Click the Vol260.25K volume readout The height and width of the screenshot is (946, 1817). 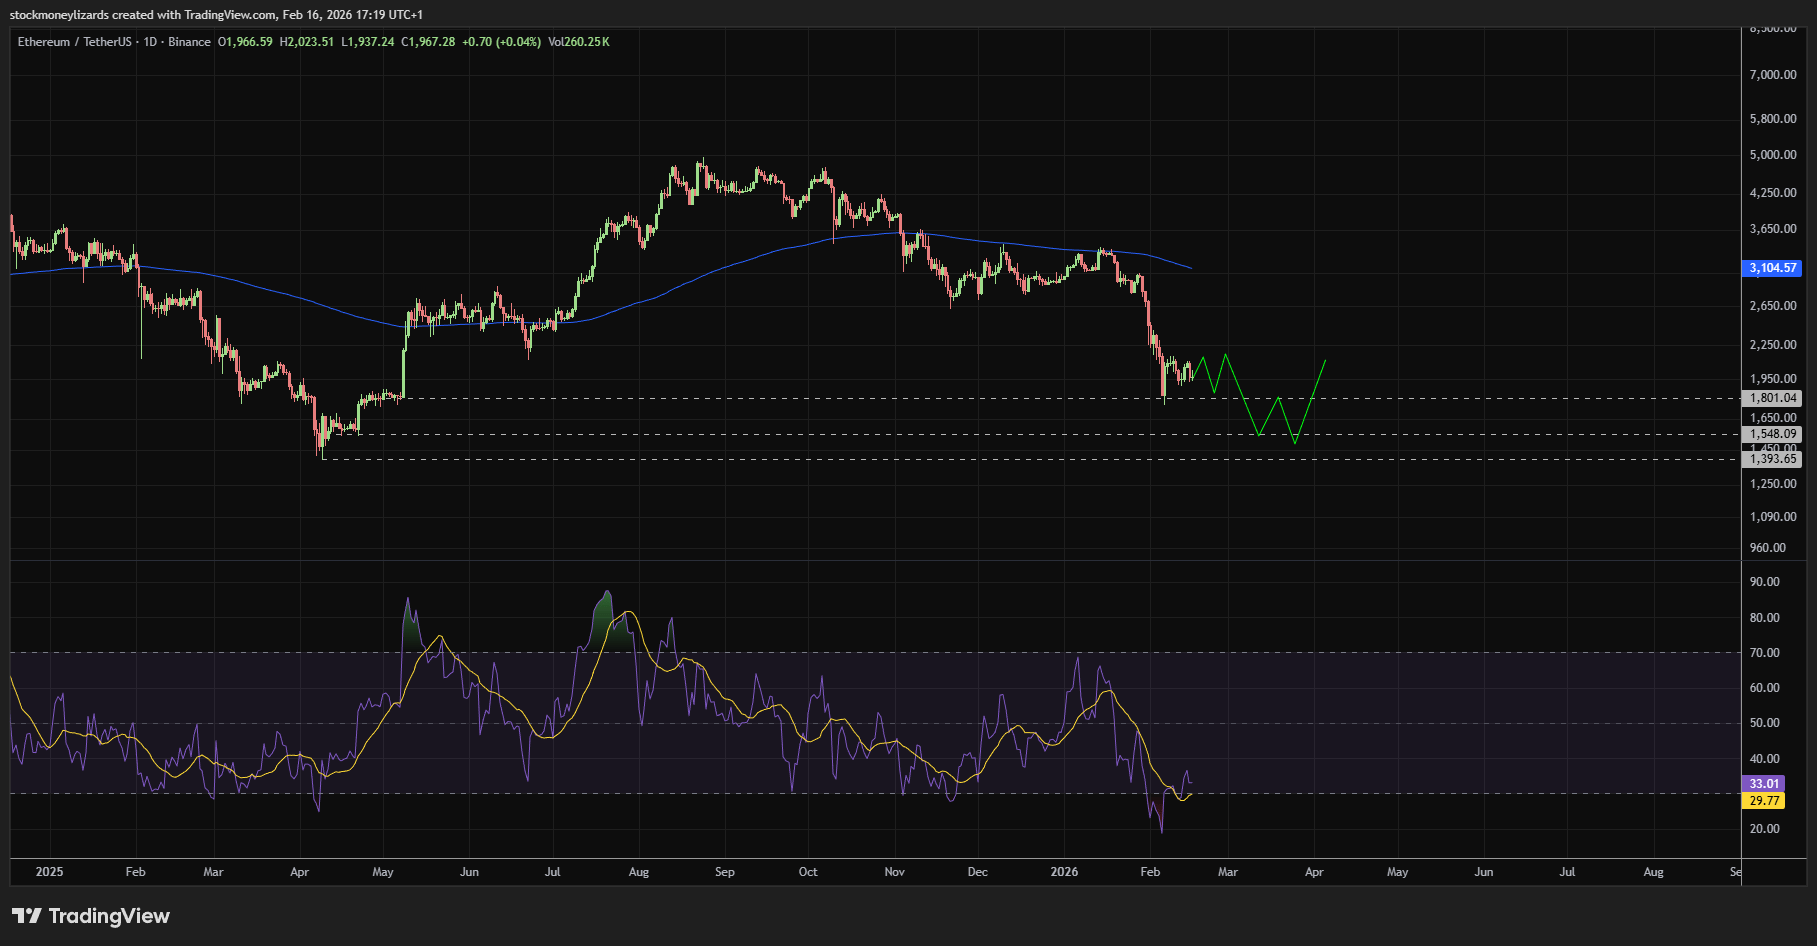click(x=579, y=42)
